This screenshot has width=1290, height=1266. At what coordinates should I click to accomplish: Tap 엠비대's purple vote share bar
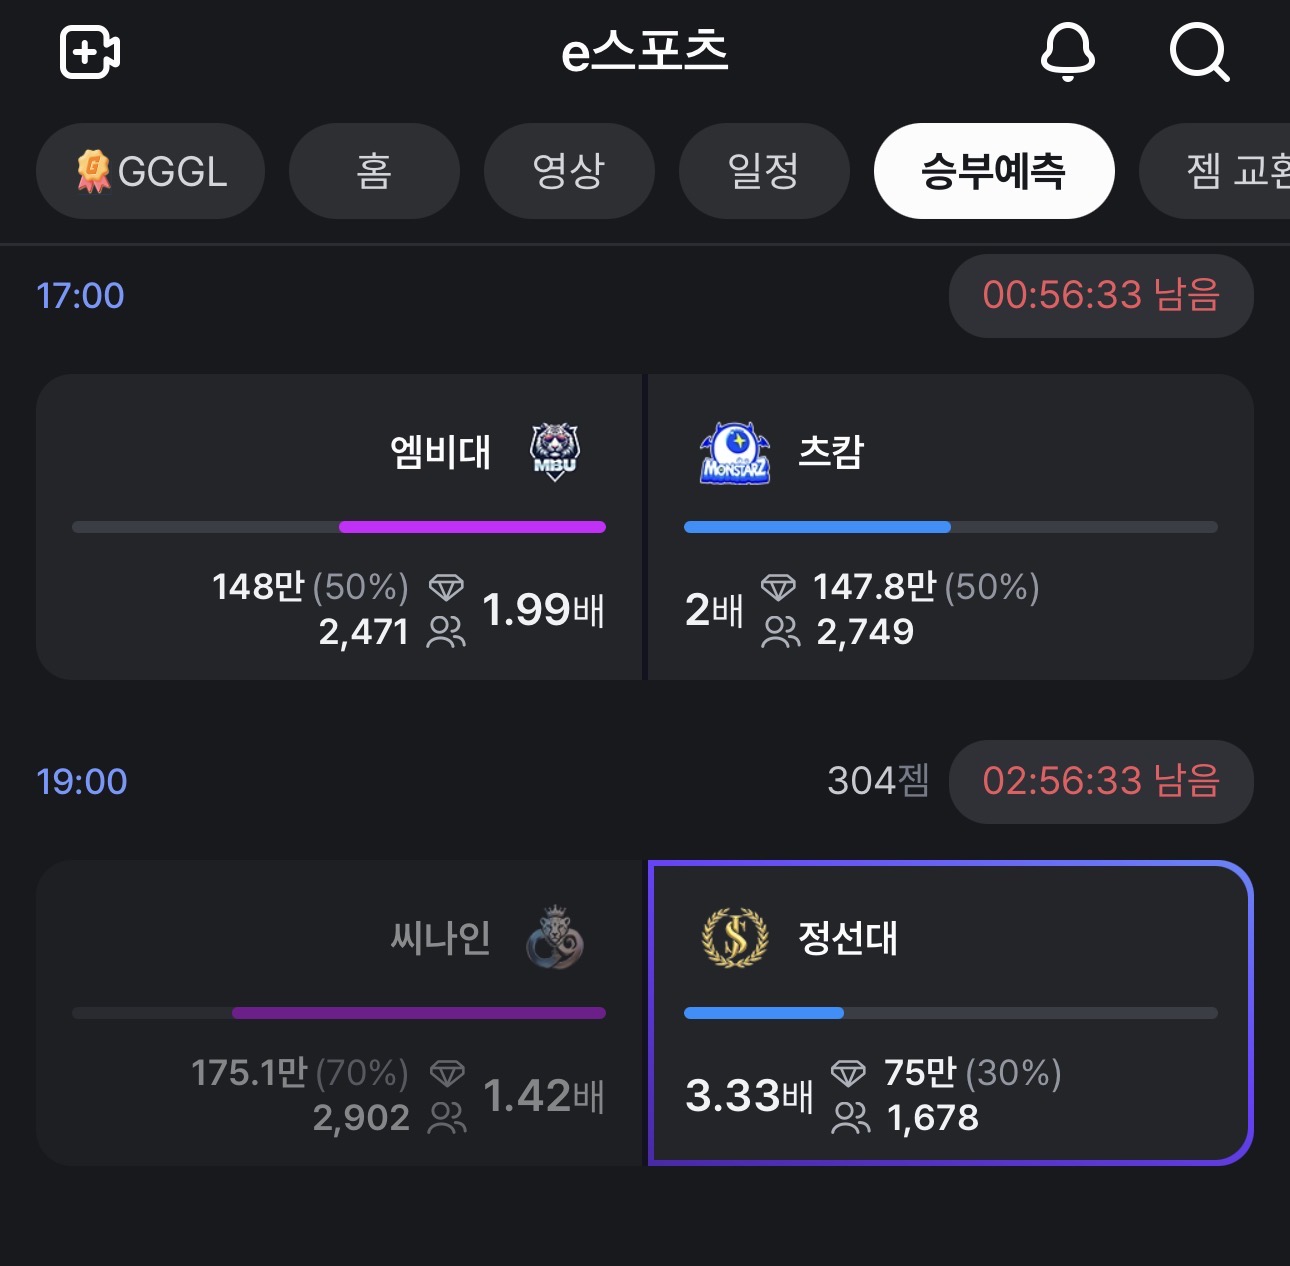tap(472, 527)
